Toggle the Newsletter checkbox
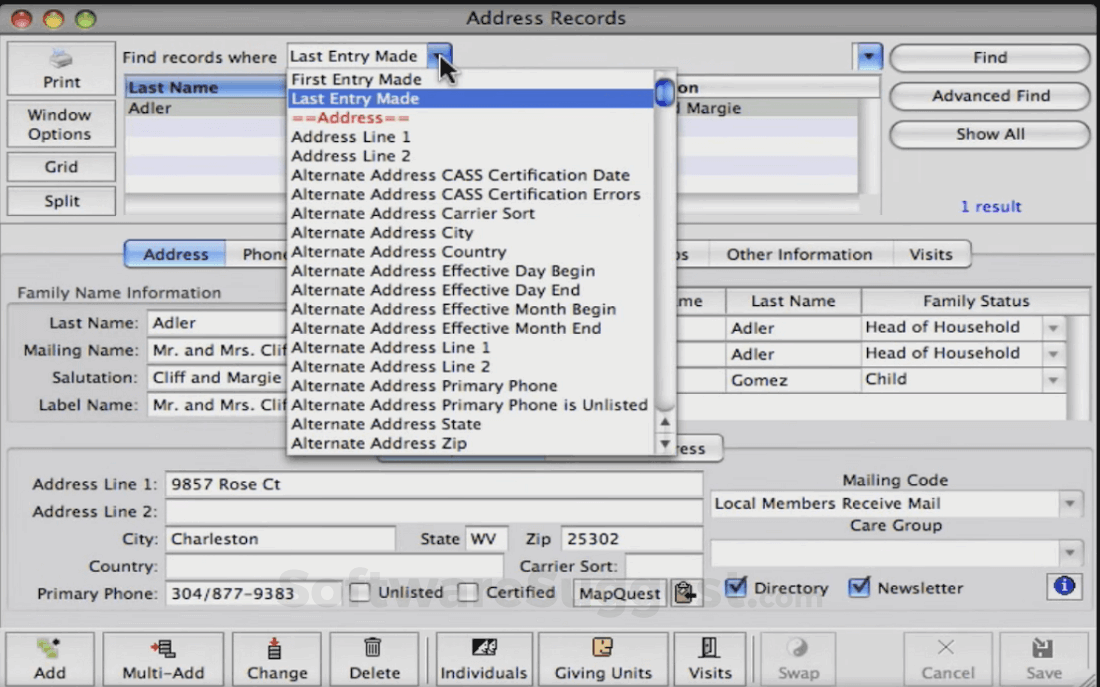1100x687 pixels. pyautogui.click(x=859, y=588)
